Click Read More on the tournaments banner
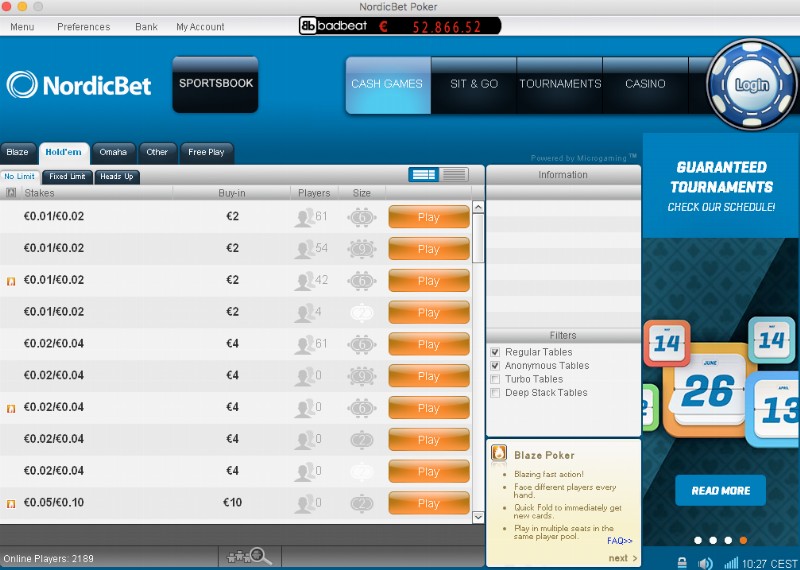The height and width of the screenshot is (570, 800). click(720, 490)
